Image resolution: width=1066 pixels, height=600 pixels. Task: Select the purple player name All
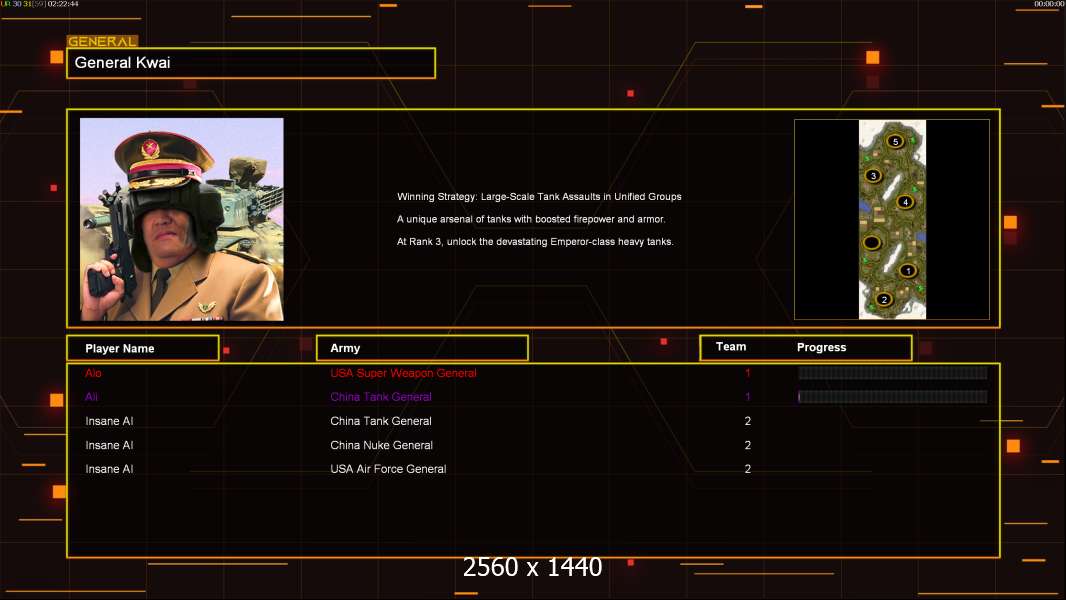pos(91,397)
